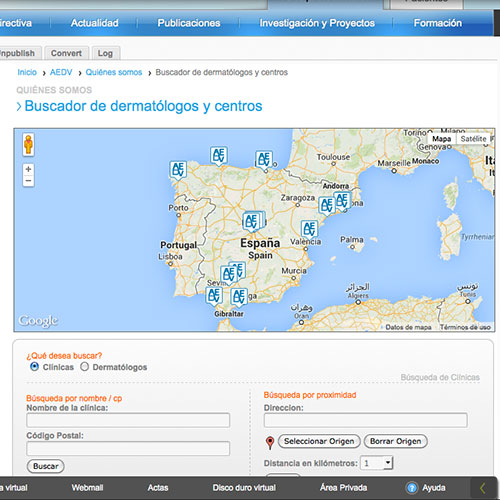Switch to Unpublish tab
This screenshot has height=500, width=500.
point(17,53)
